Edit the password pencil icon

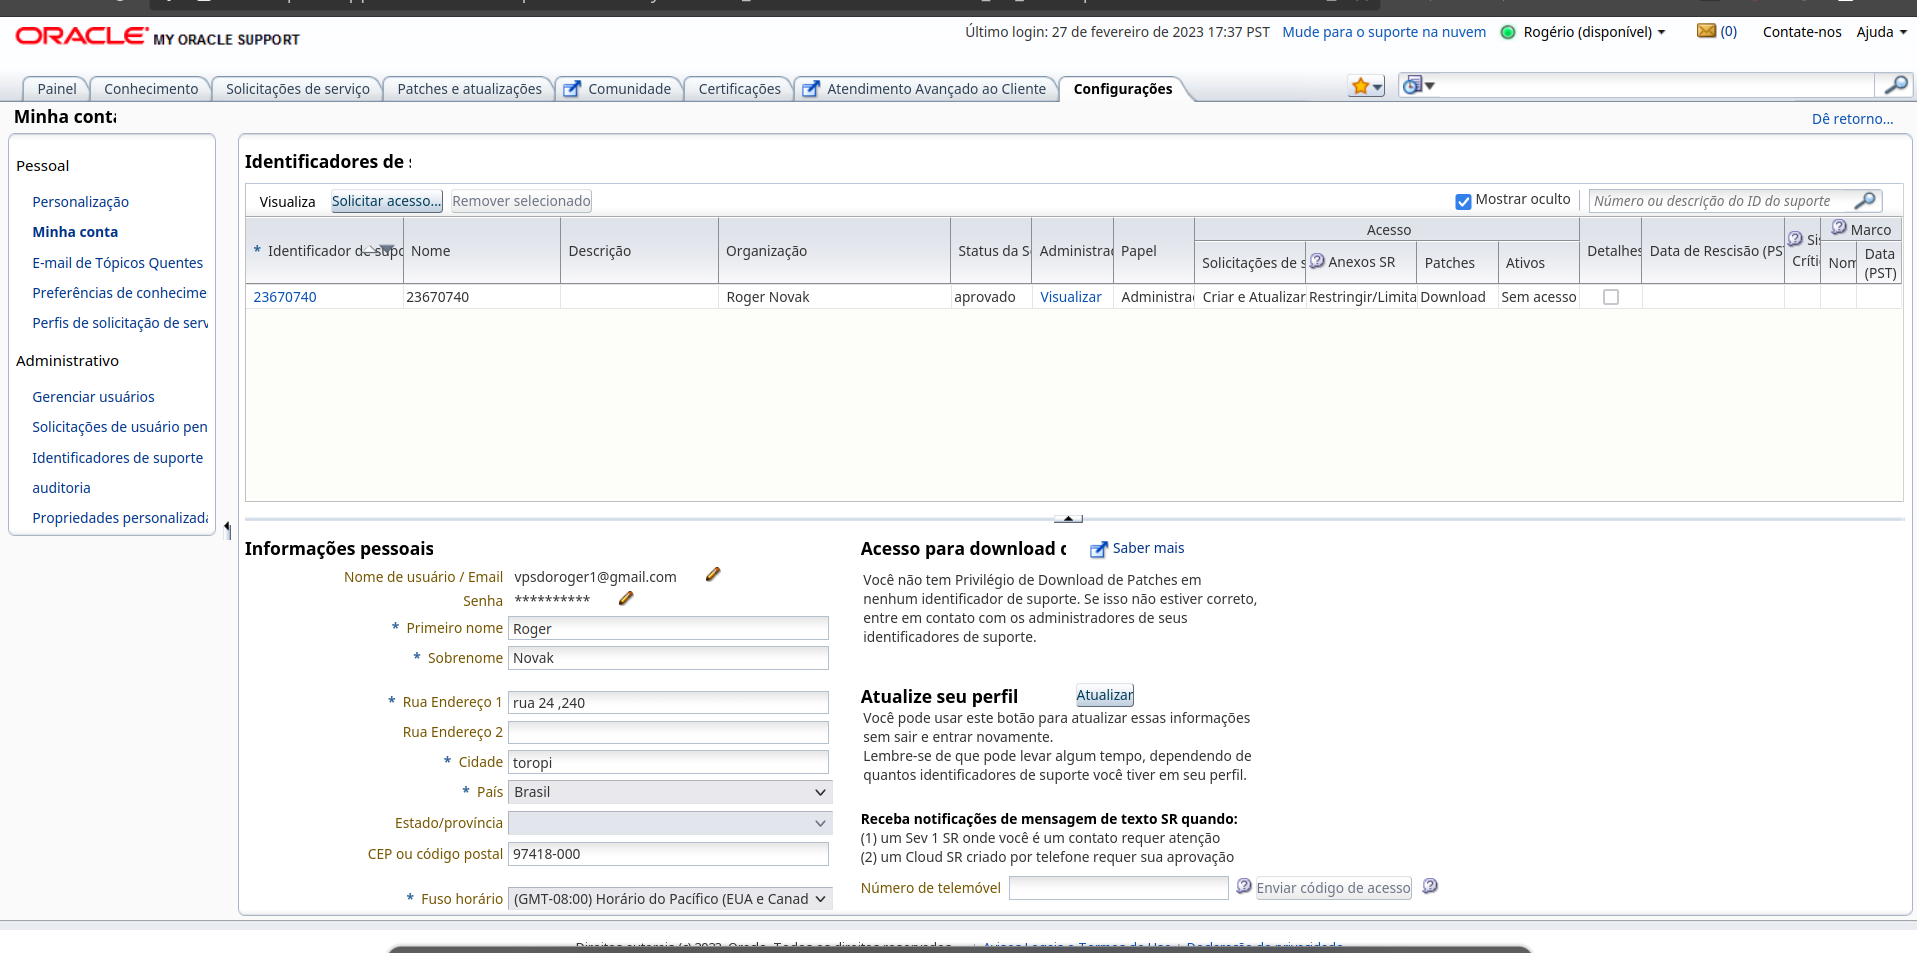pos(626,598)
